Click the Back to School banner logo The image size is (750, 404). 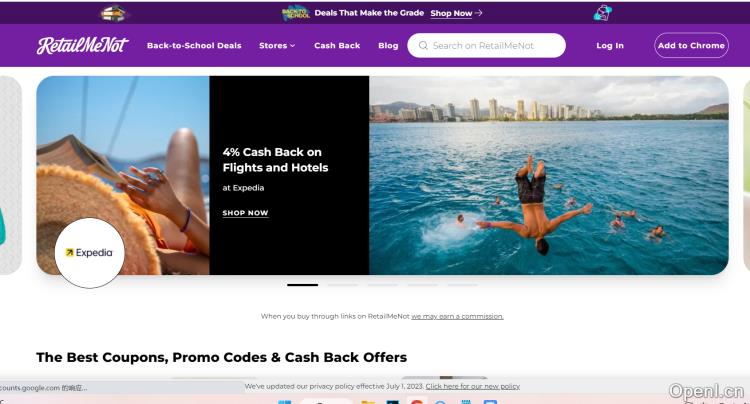coord(296,13)
